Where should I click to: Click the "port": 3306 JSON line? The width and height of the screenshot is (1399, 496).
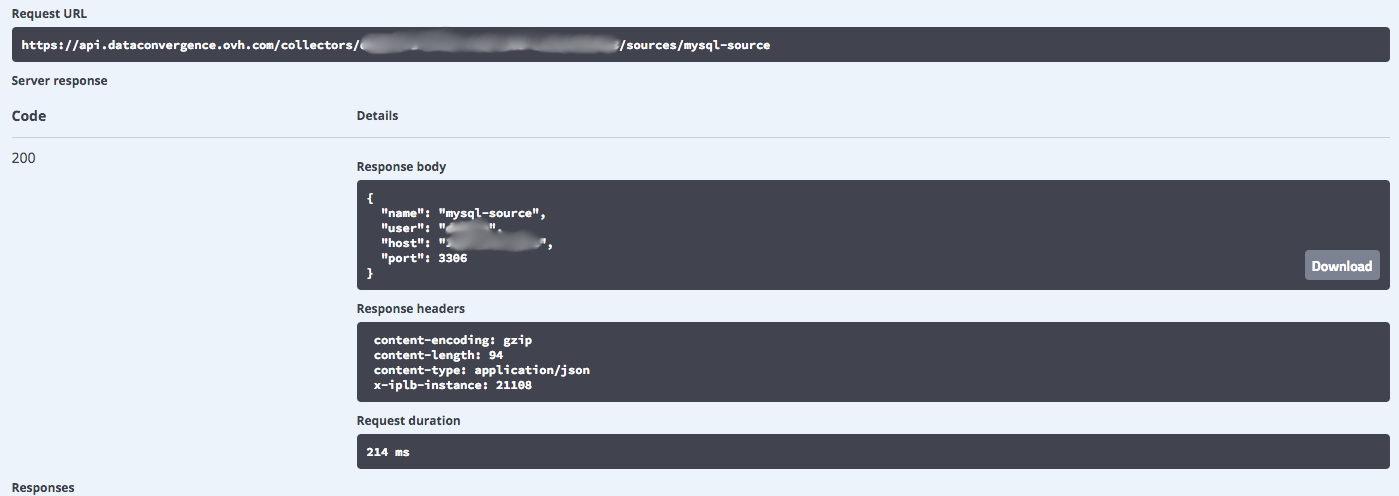[x=424, y=258]
